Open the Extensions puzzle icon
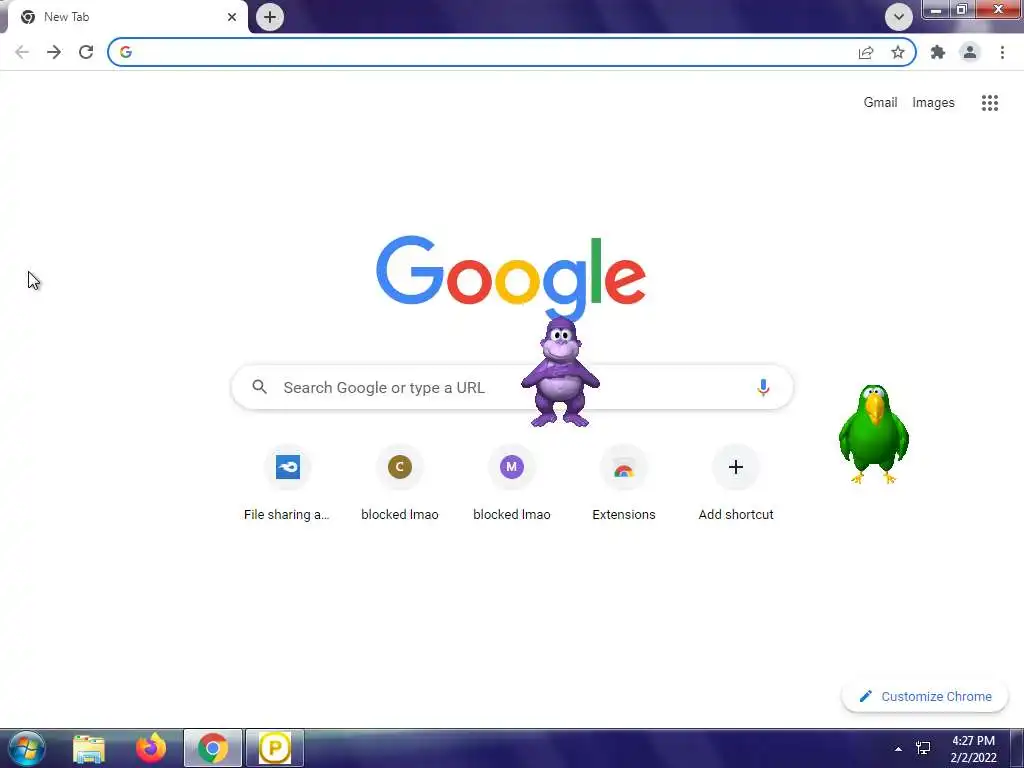Screen dimensions: 1024x768 [x=938, y=52]
